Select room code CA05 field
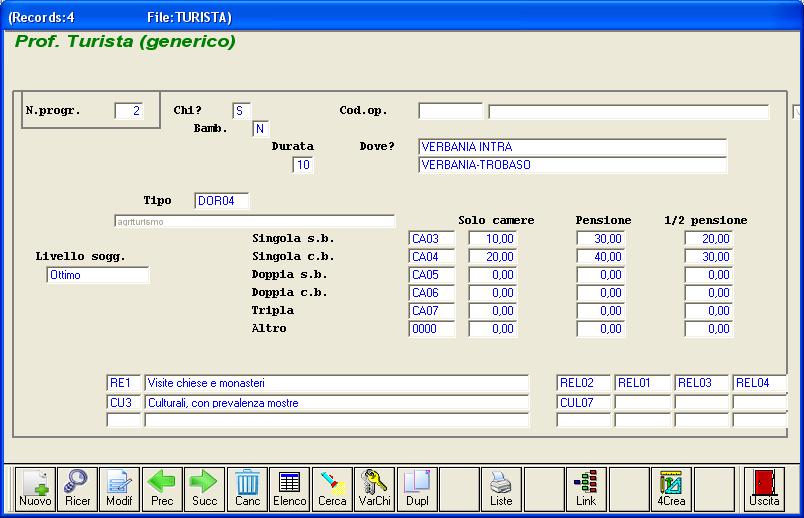Screen dimensions: 804x518 click(432, 275)
